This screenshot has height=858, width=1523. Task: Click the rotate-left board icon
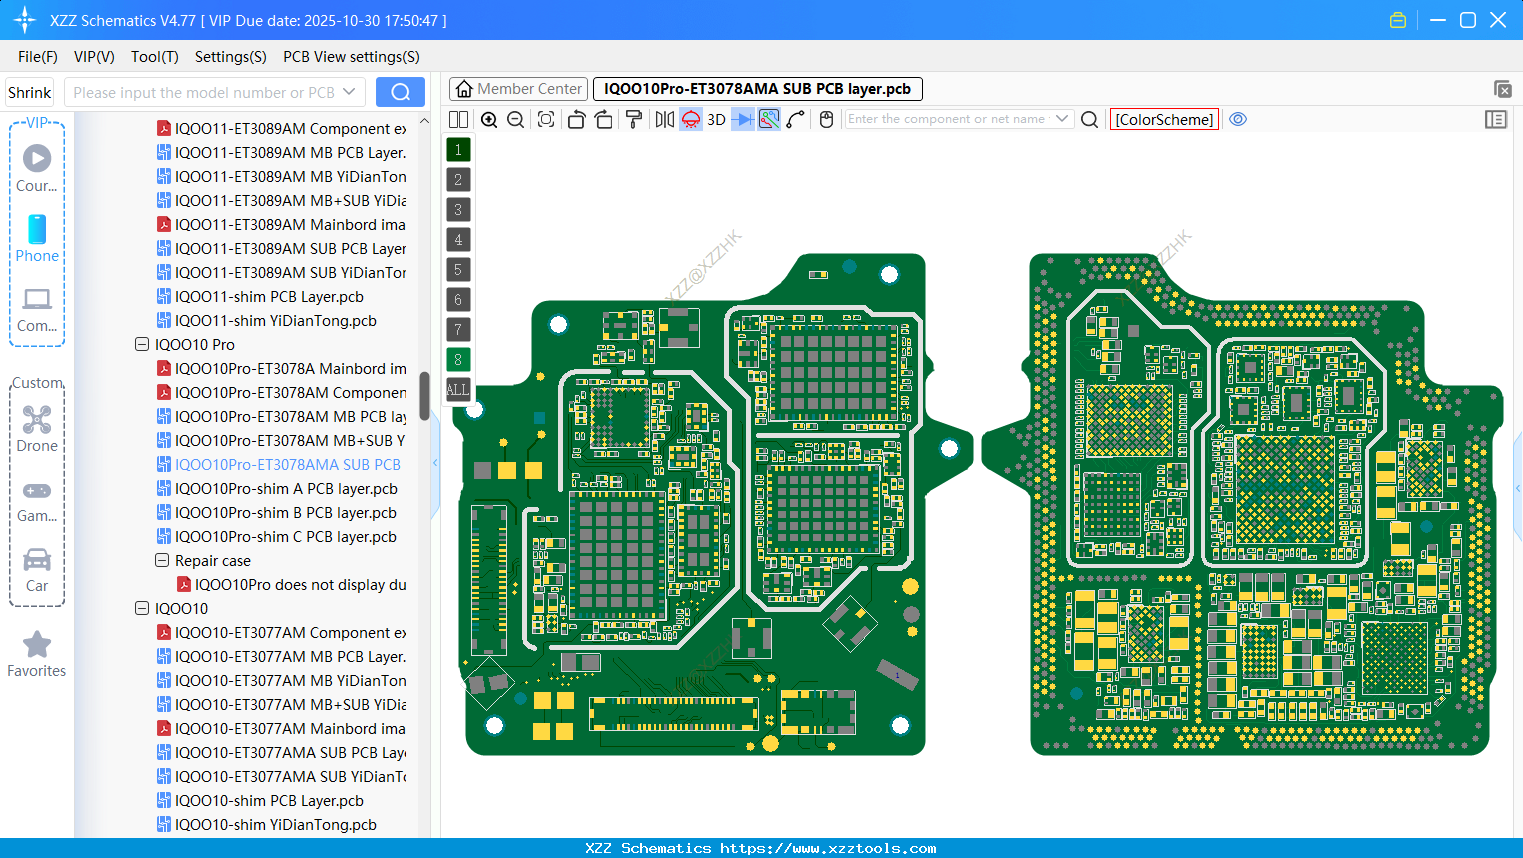[x=576, y=119]
